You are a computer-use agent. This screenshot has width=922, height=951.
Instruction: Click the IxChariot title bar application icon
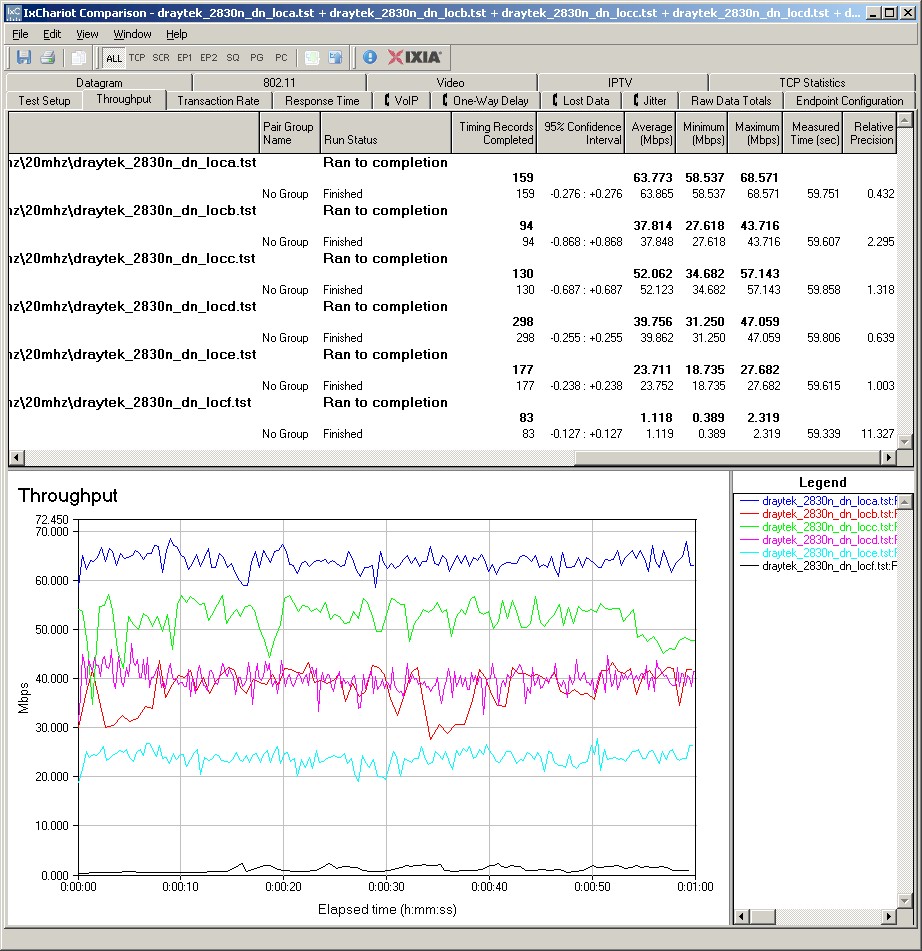coord(12,13)
